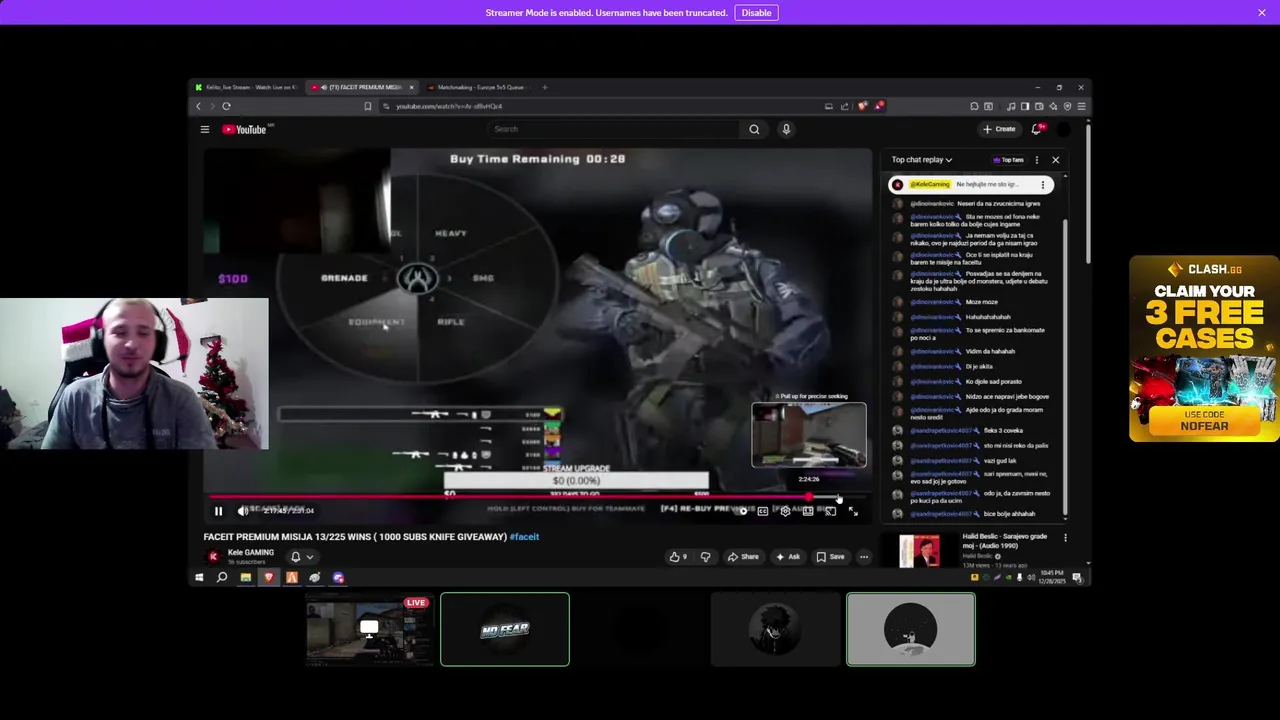Viewport: 1280px width, 720px height.
Task: Close the chat replay panel
Action: click(x=1055, y=160)
